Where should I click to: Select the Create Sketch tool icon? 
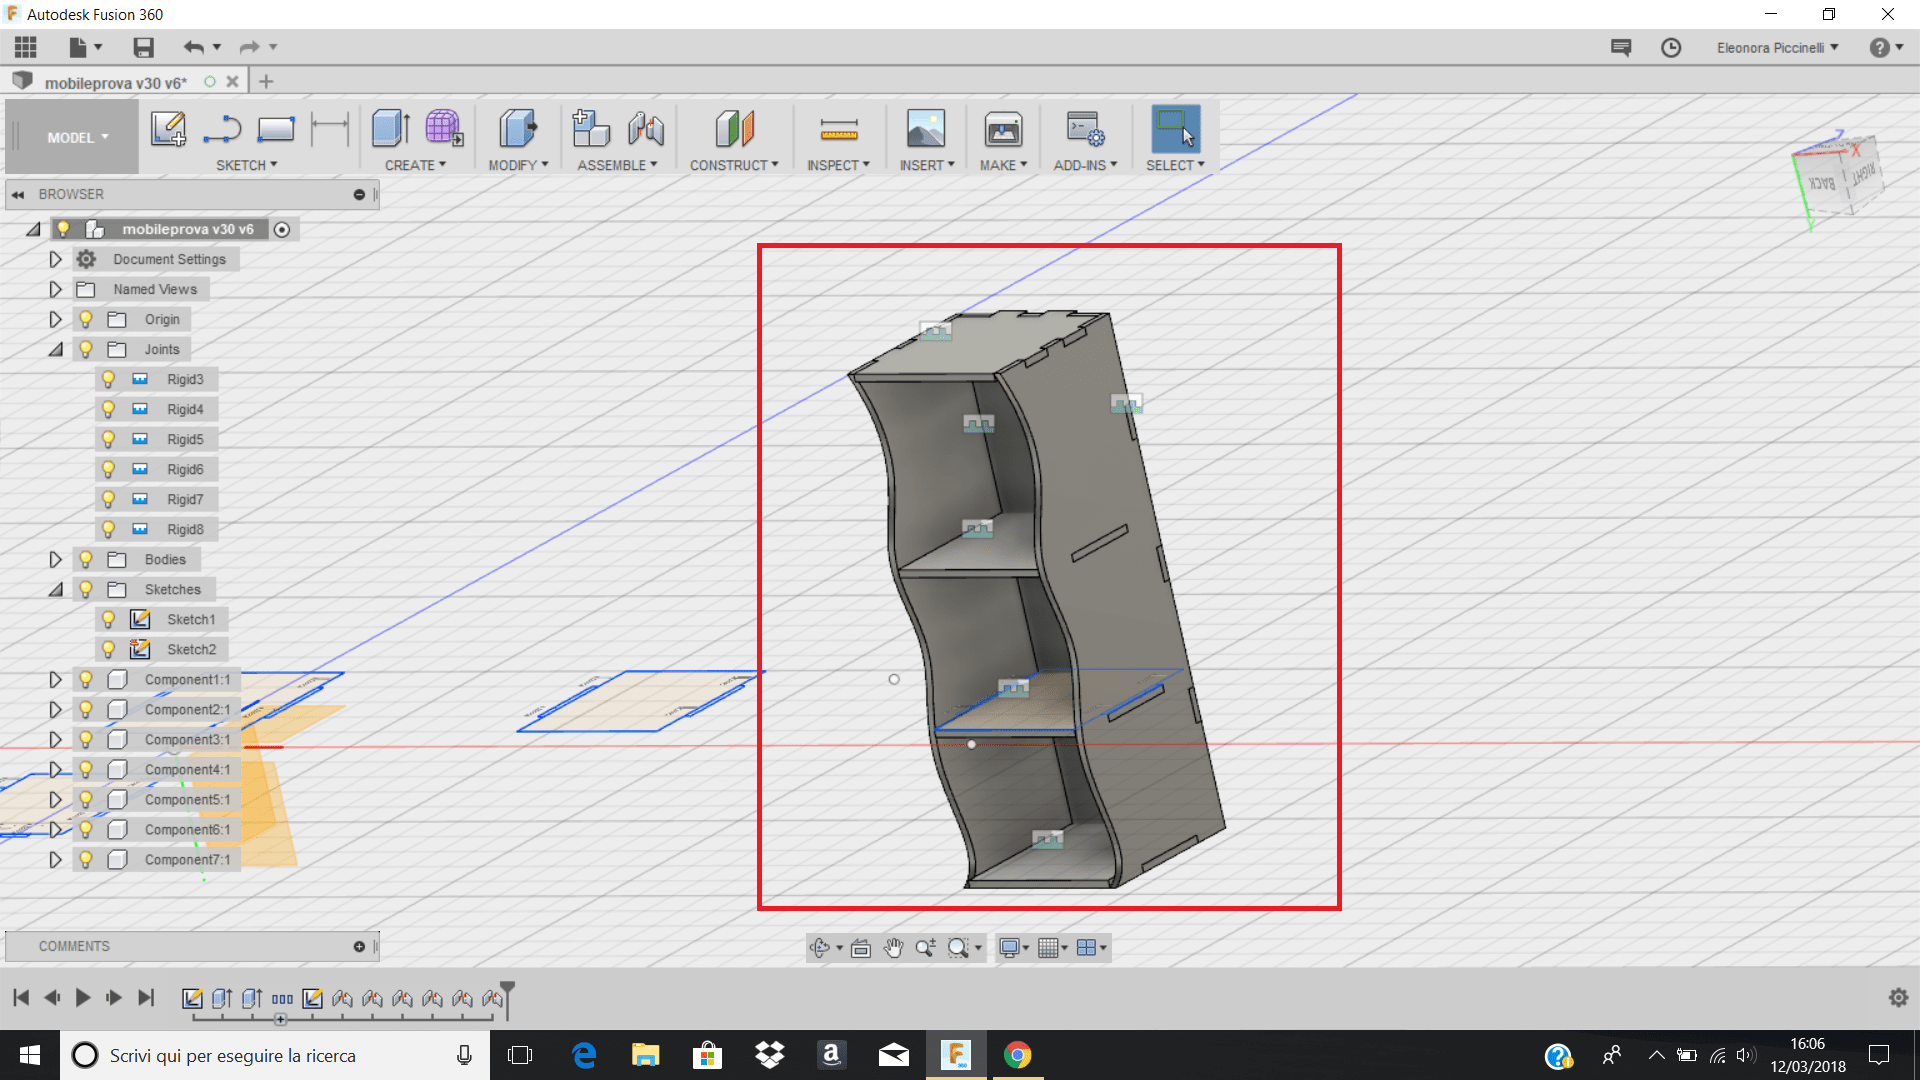point(168,129)
